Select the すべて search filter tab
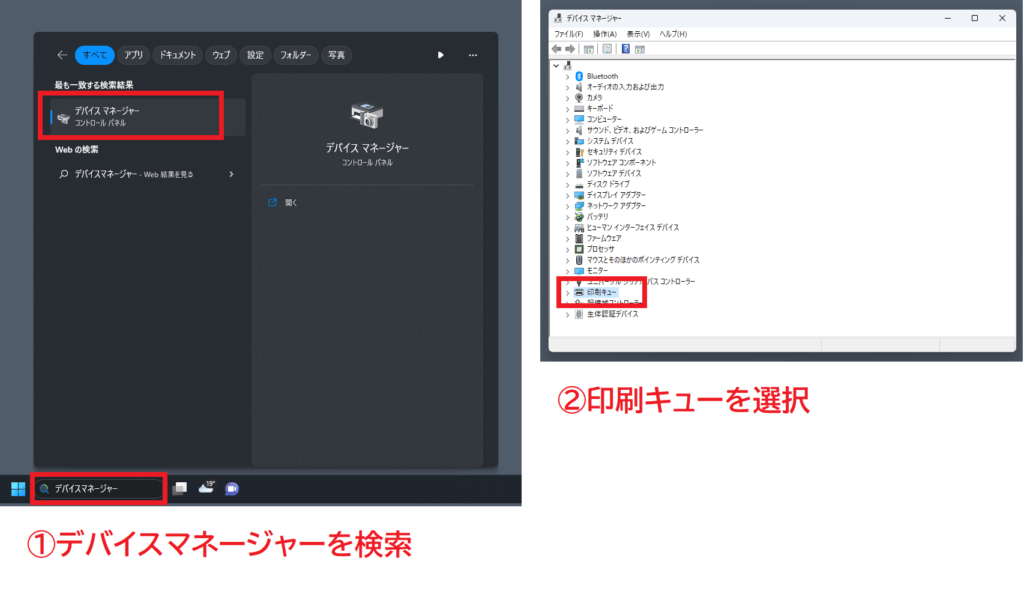Image resolution: width=1024 pixels, height=597 pixels. click(95, 56)
